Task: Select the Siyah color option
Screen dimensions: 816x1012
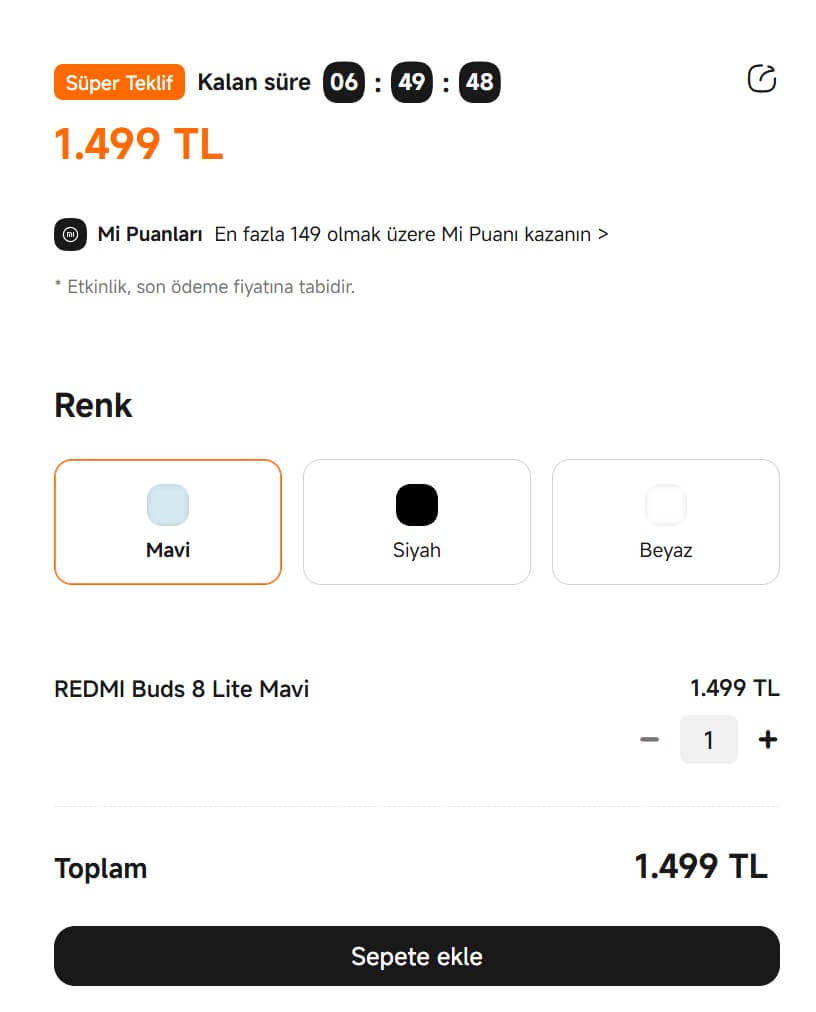Action: pyautogui.click(x=416, y=521)
